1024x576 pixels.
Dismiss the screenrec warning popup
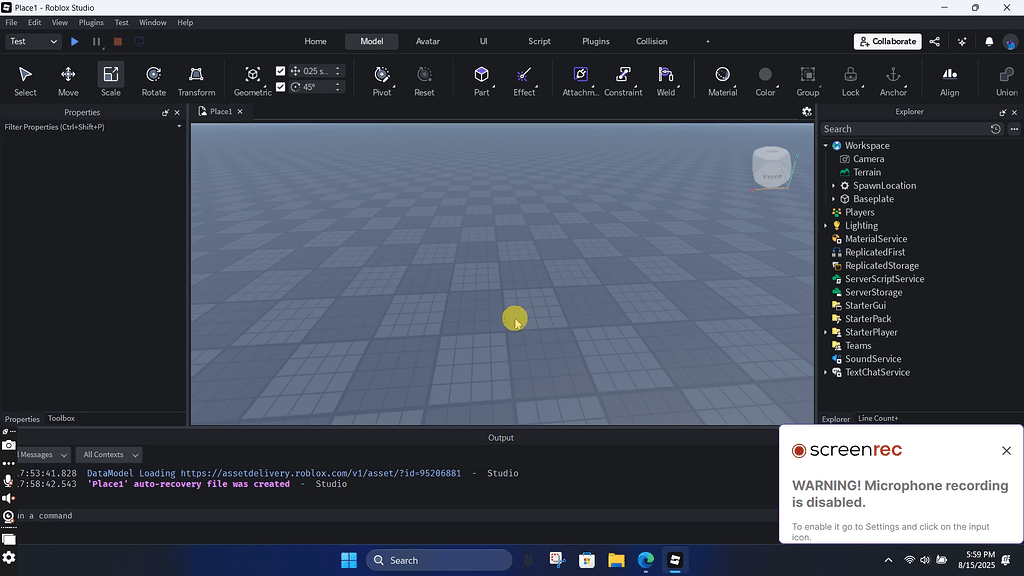point(1006,451)
